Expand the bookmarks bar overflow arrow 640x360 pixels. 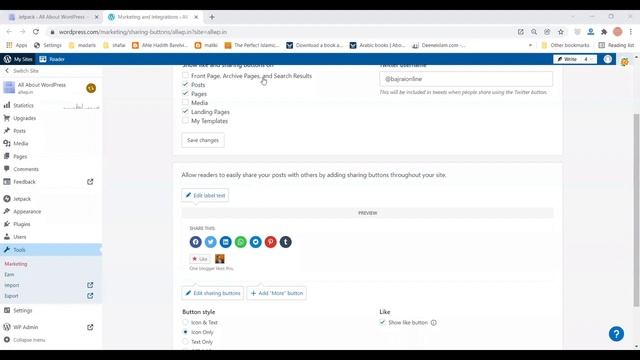(x=530, y=45)
